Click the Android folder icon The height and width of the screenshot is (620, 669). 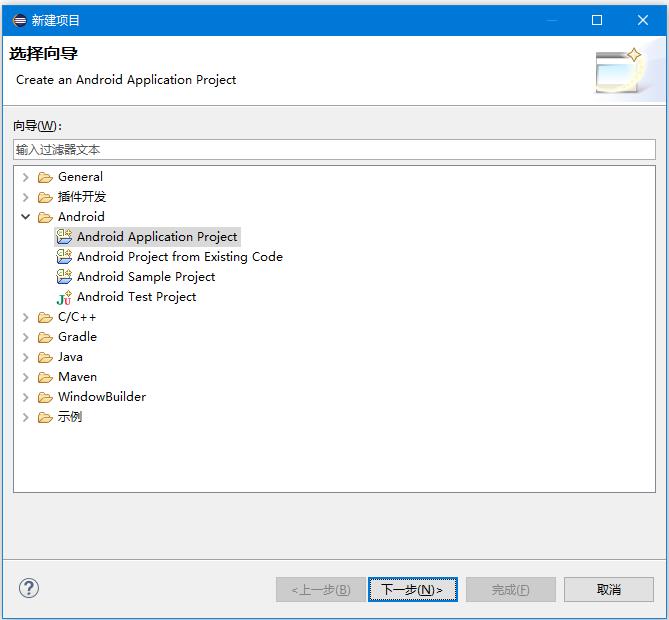point(45,217)
